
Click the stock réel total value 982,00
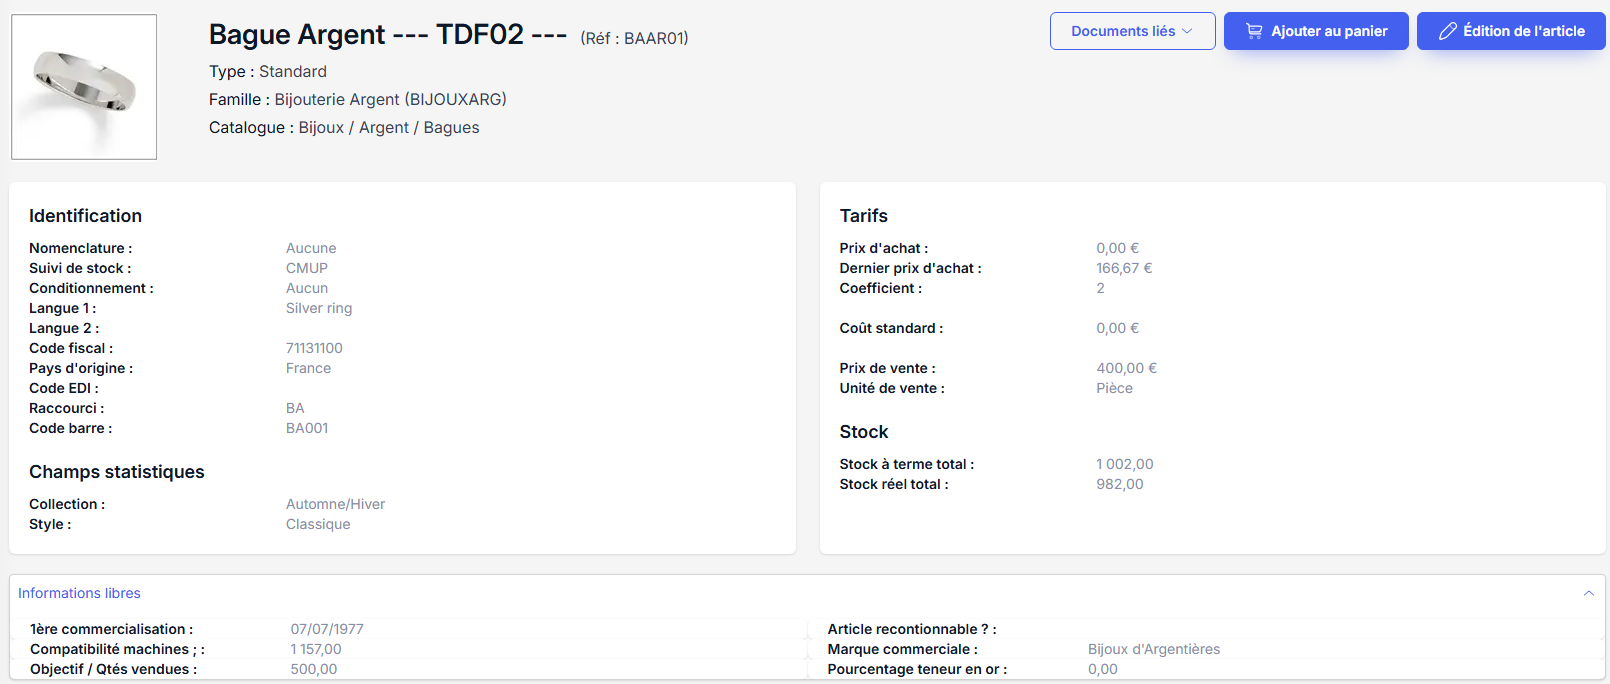1119,484
